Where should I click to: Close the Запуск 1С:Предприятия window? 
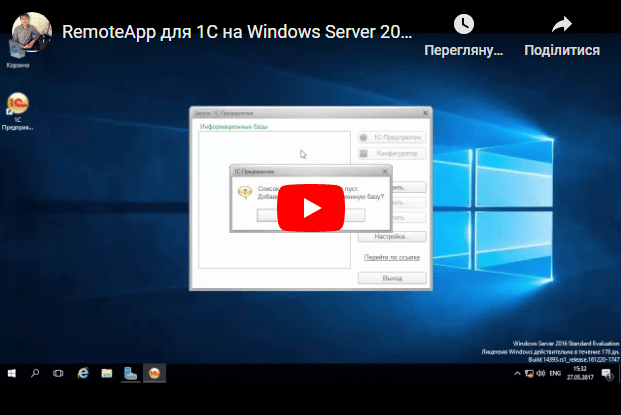point(425,113)
